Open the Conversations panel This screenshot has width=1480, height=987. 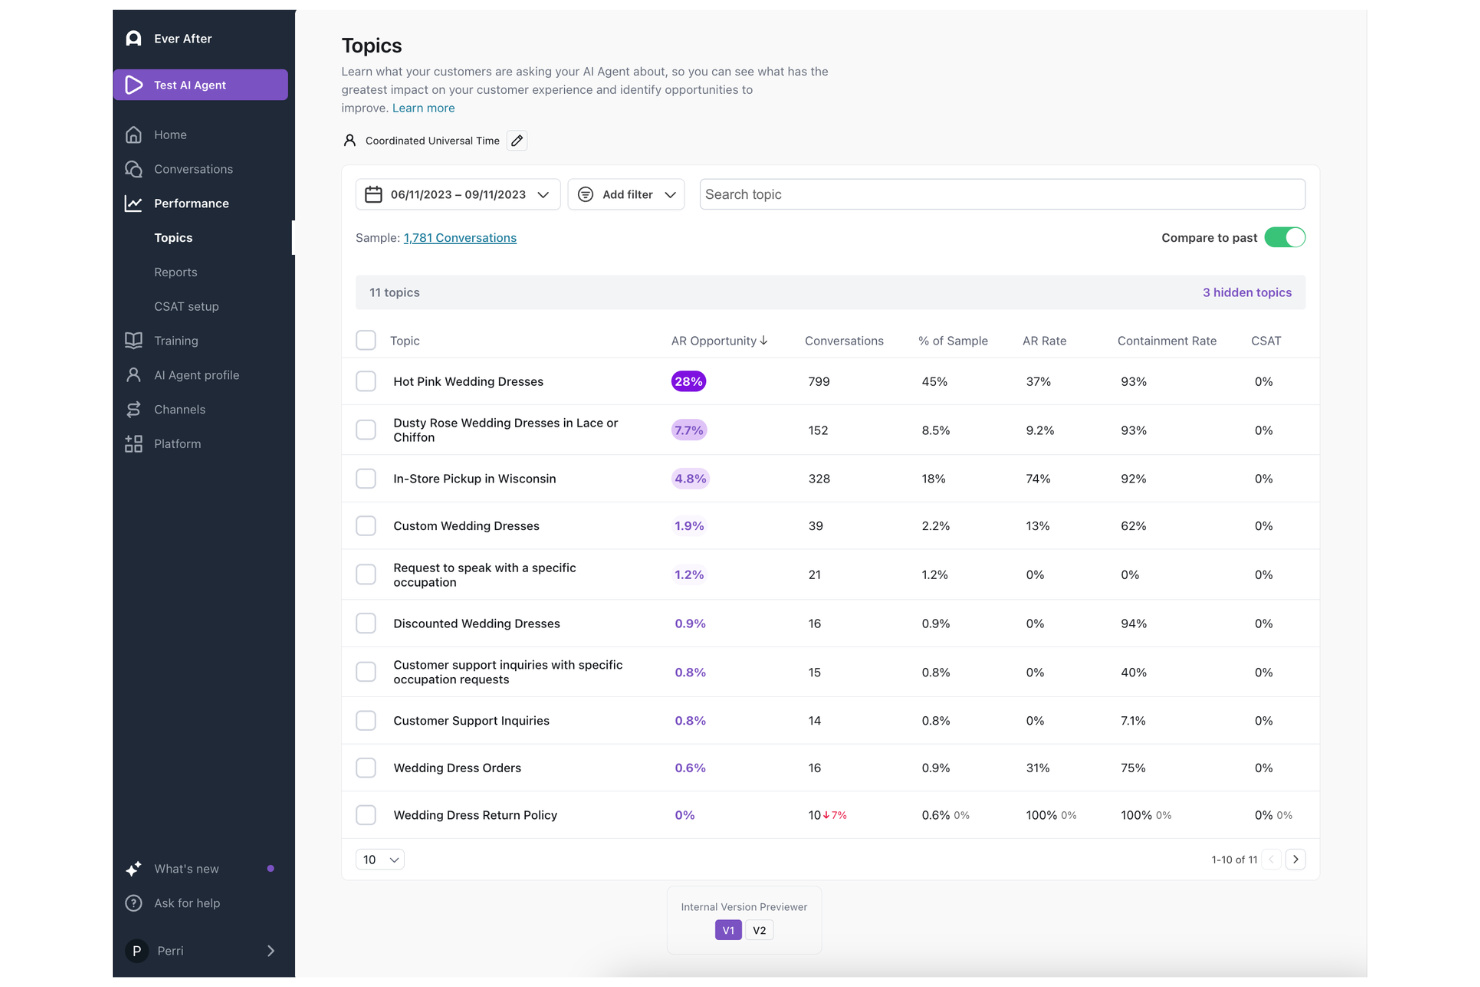coord(192,169)
